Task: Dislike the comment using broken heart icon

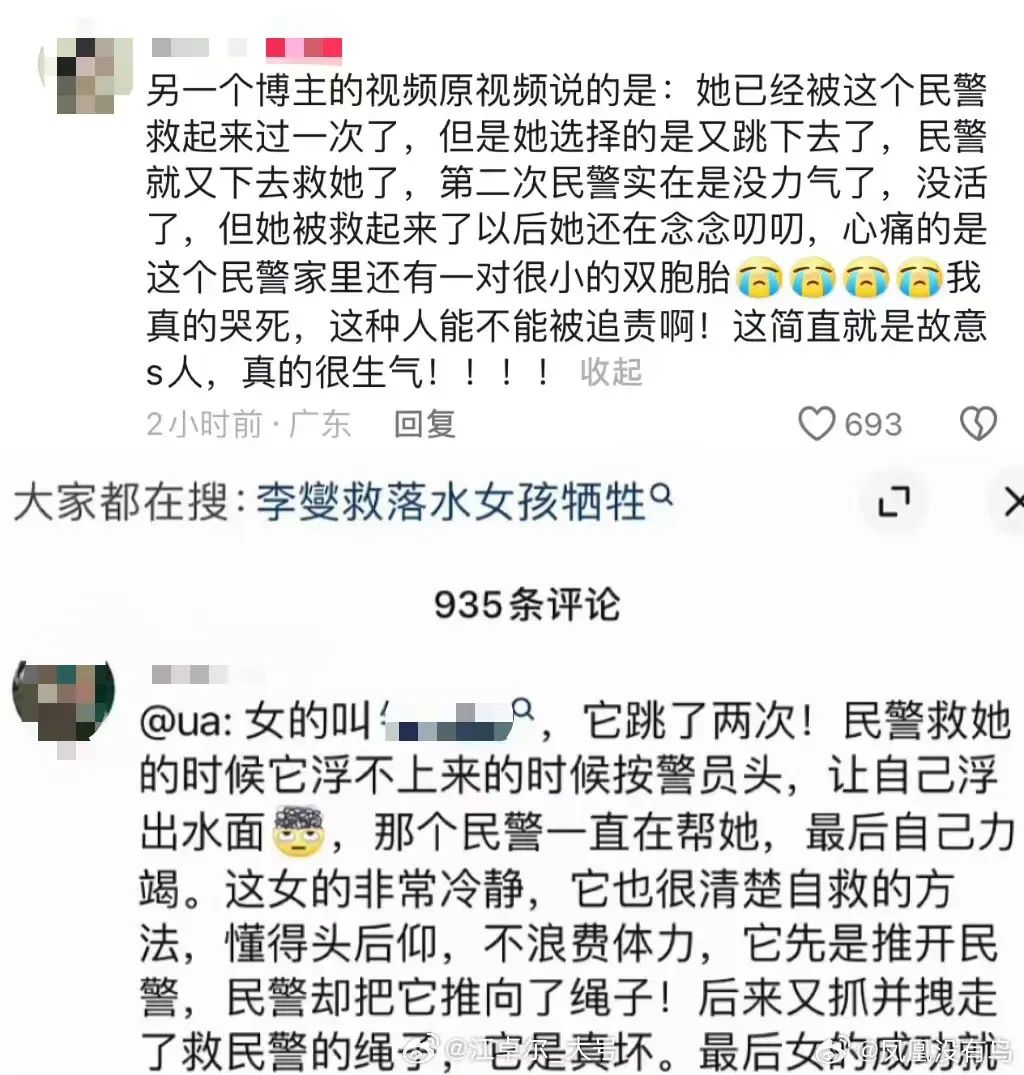Action: (x=978, y=423)
